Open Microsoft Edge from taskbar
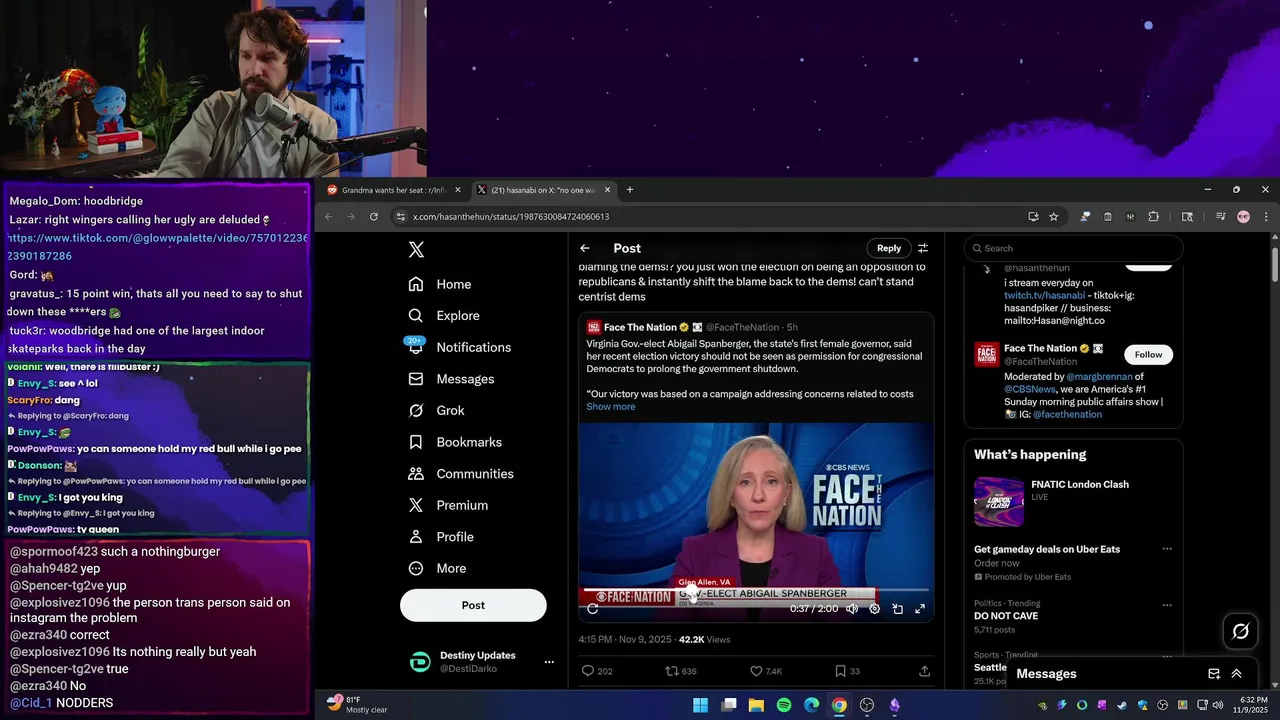 811,705
